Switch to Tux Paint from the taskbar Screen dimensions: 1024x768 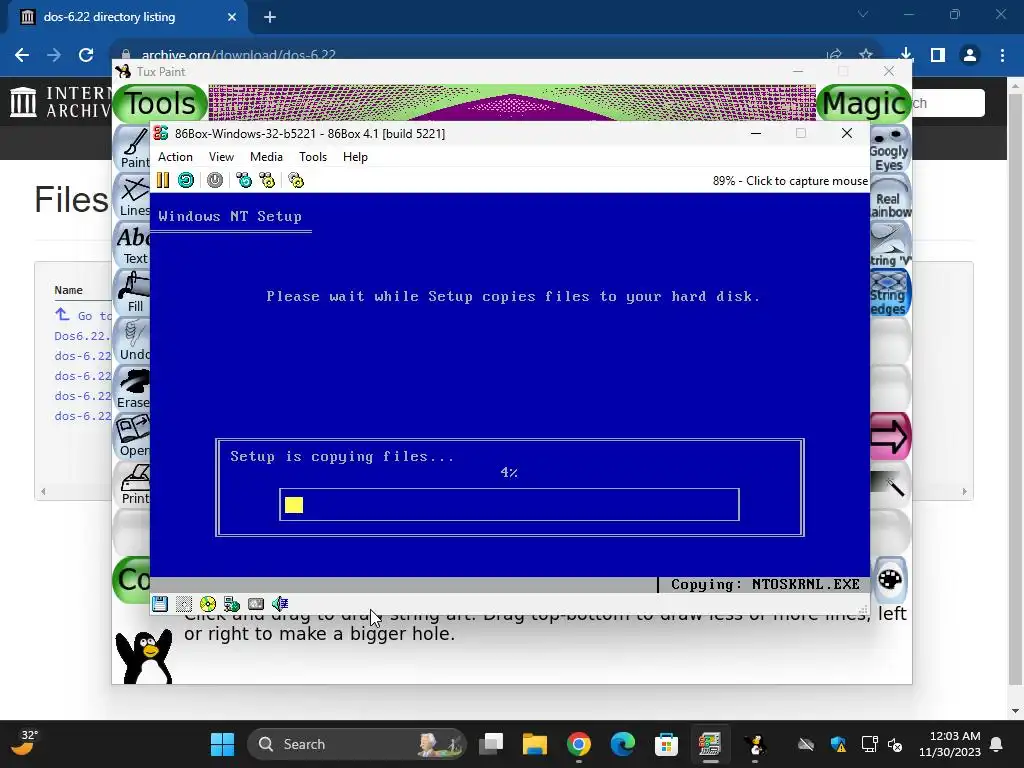click(755, 744)
